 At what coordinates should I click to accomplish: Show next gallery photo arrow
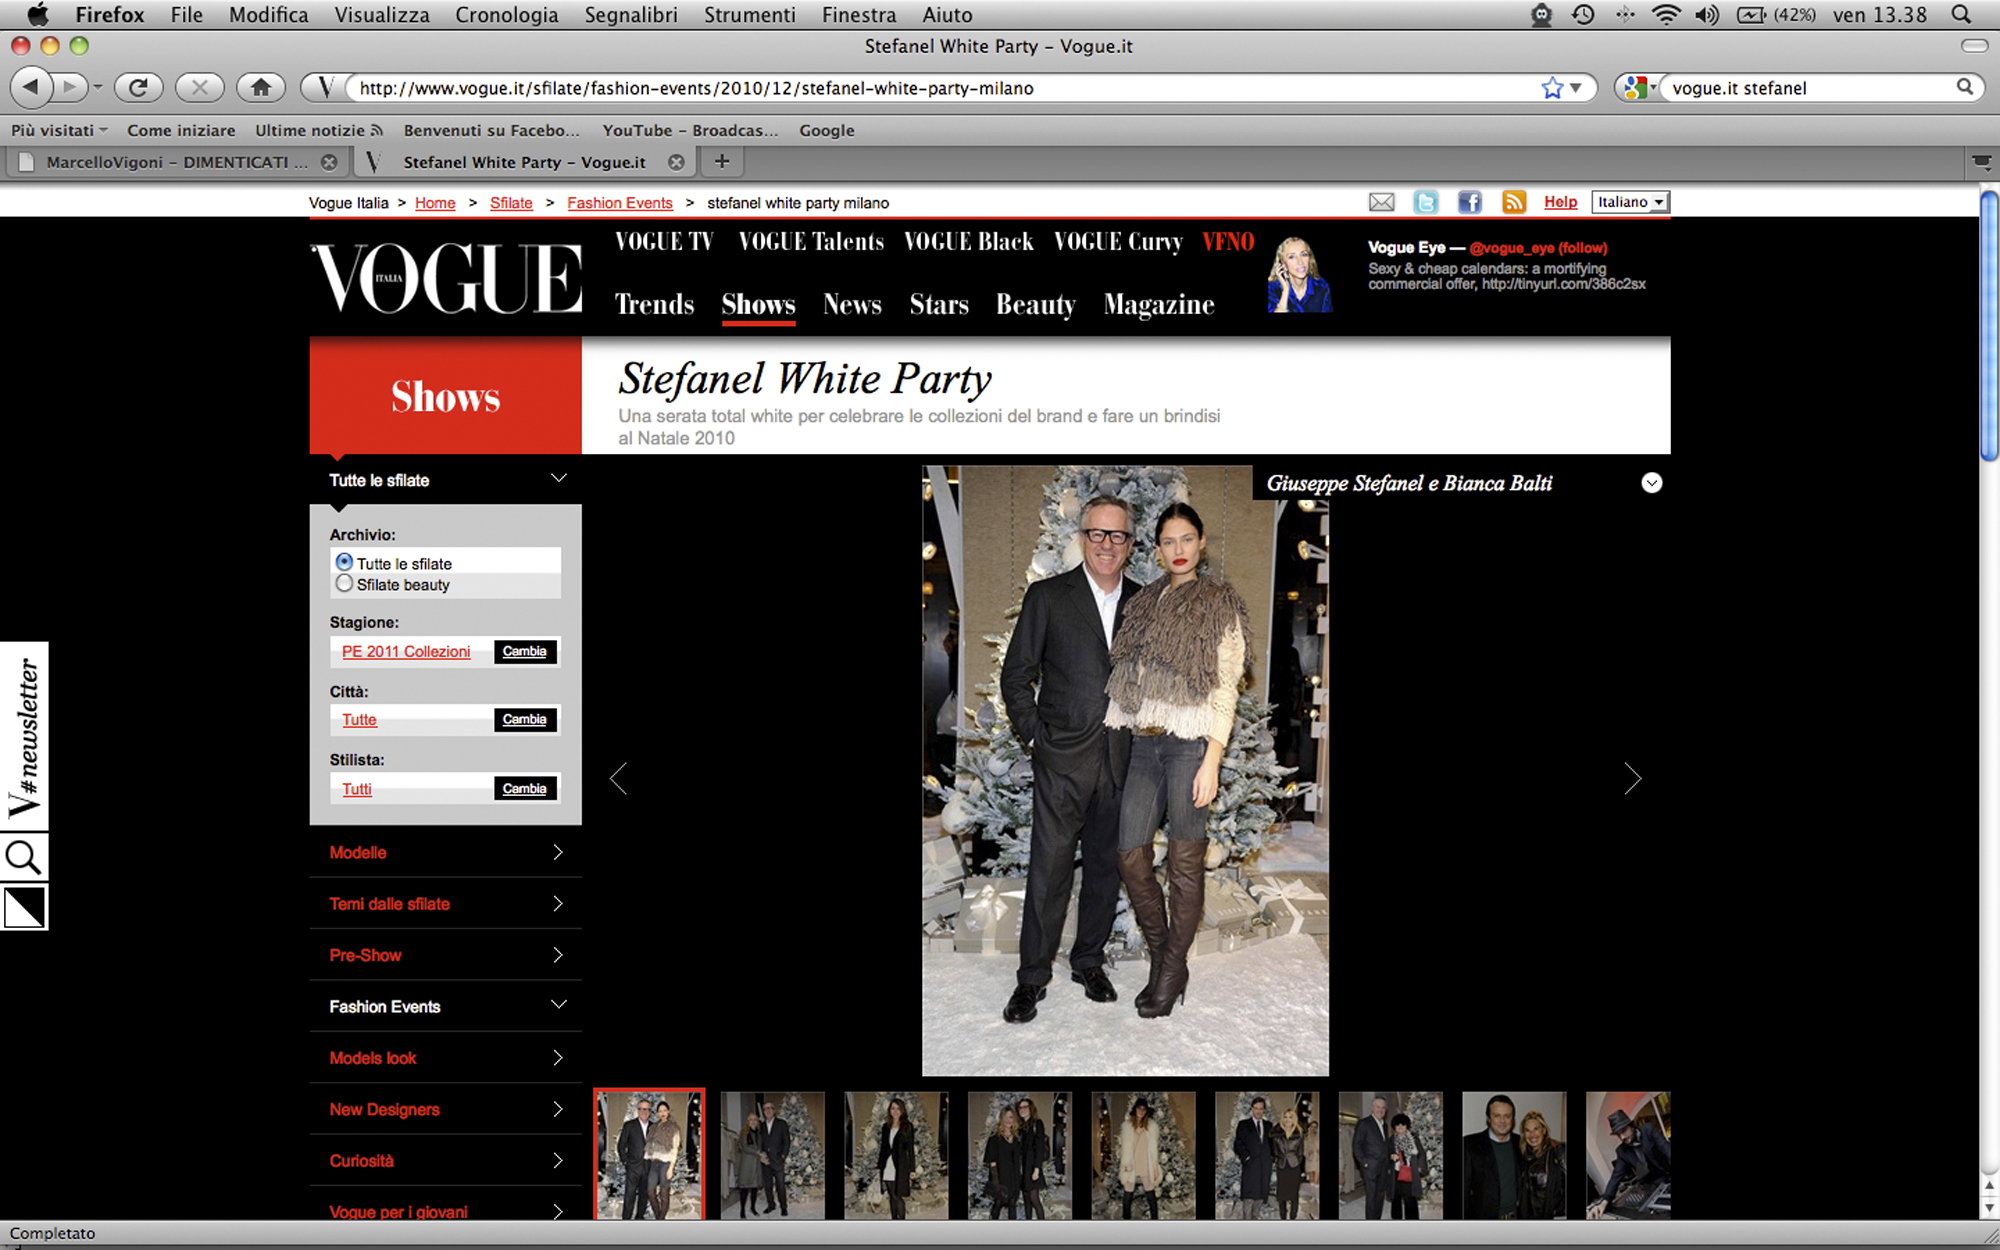[1632, 778]
